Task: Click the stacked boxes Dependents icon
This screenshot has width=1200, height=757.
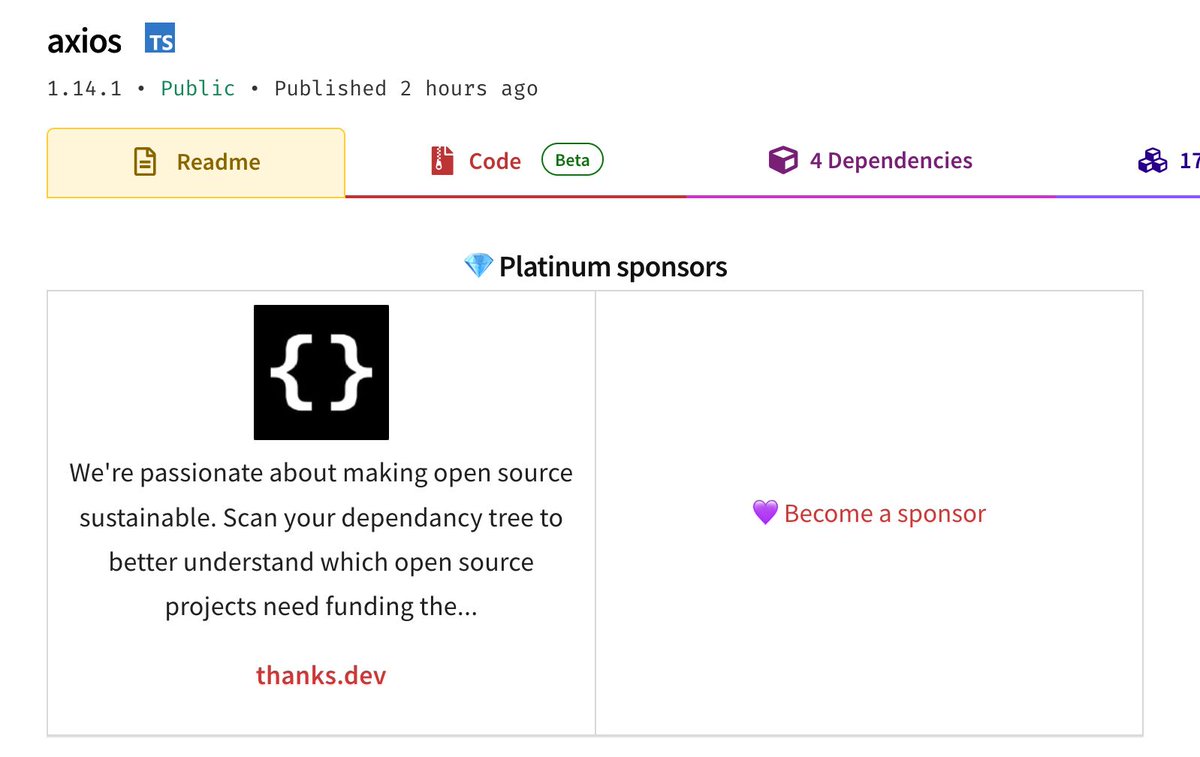Action: coord(1152,161)
